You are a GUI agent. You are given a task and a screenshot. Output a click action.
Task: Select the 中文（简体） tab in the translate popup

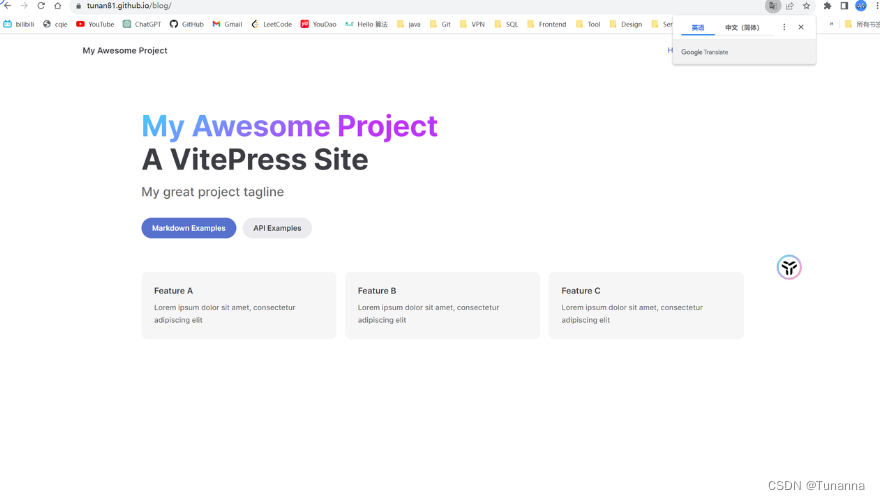click(742, 27)
